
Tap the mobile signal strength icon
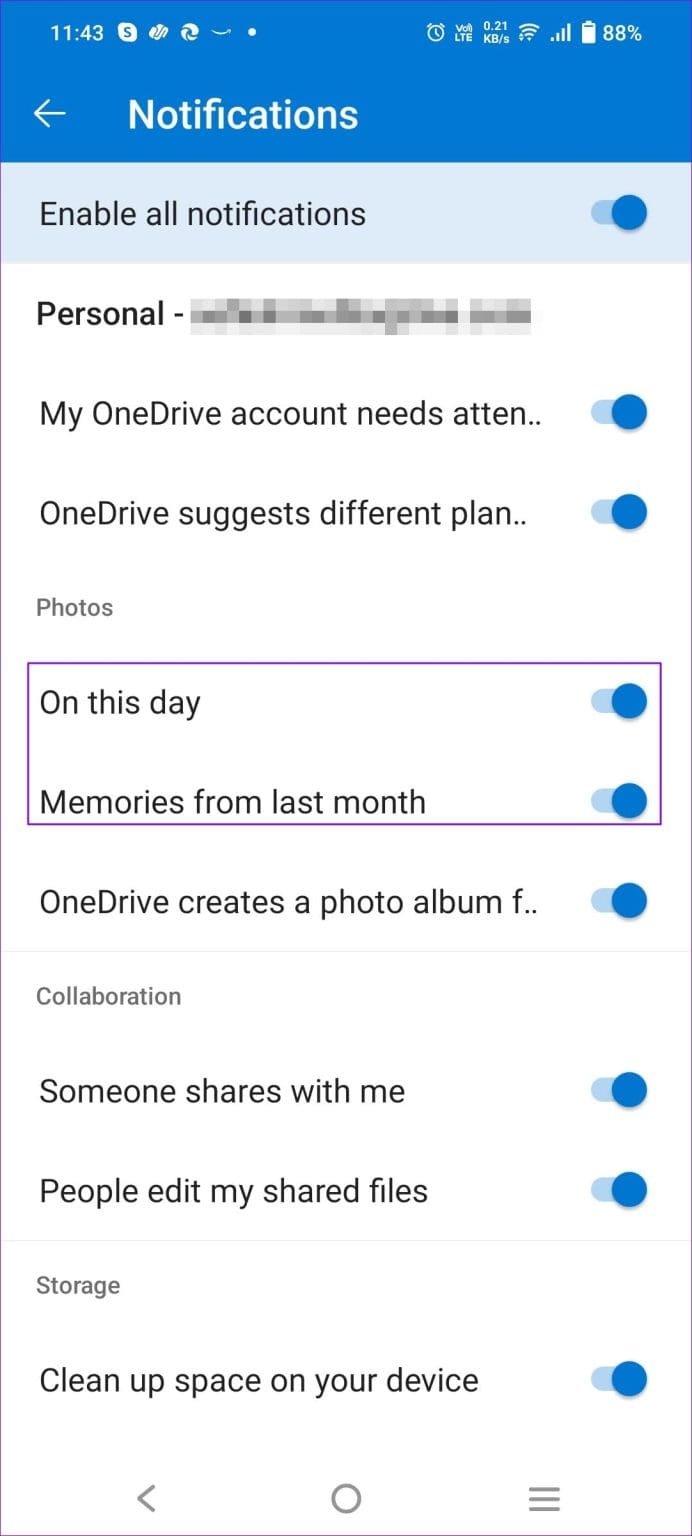coord(560,33)
